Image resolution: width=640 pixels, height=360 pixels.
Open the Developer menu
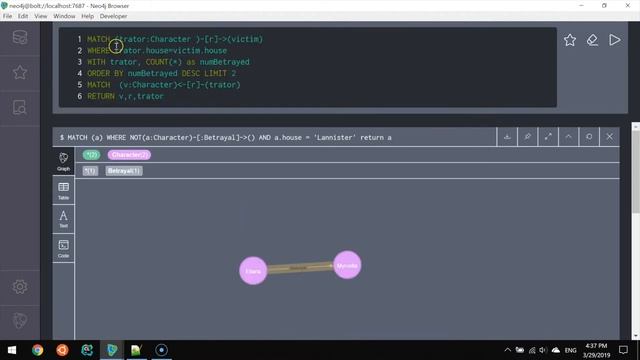pyautogui.click(x=113, y=16)
